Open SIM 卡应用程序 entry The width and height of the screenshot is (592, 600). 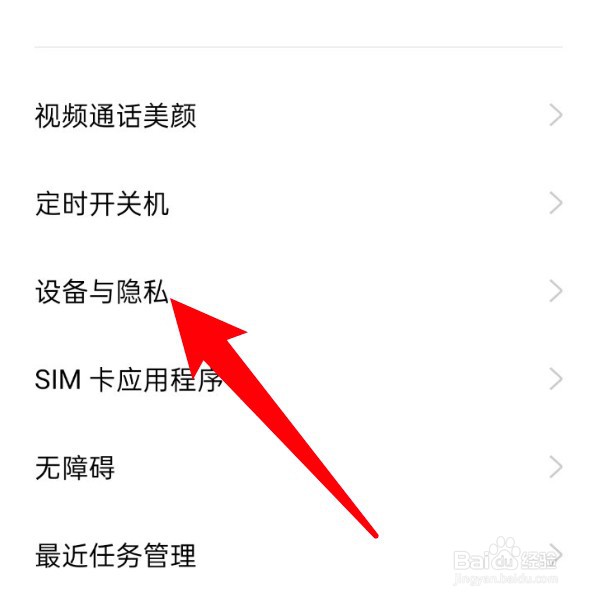tap(298, 379)
